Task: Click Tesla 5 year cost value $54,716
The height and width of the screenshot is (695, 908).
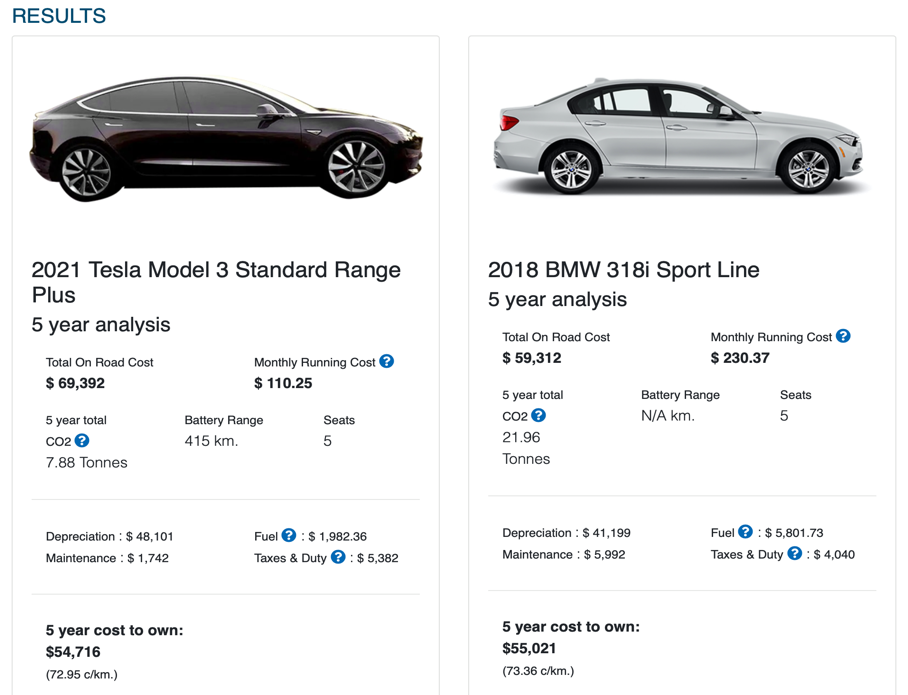Action: coord(73,652)
